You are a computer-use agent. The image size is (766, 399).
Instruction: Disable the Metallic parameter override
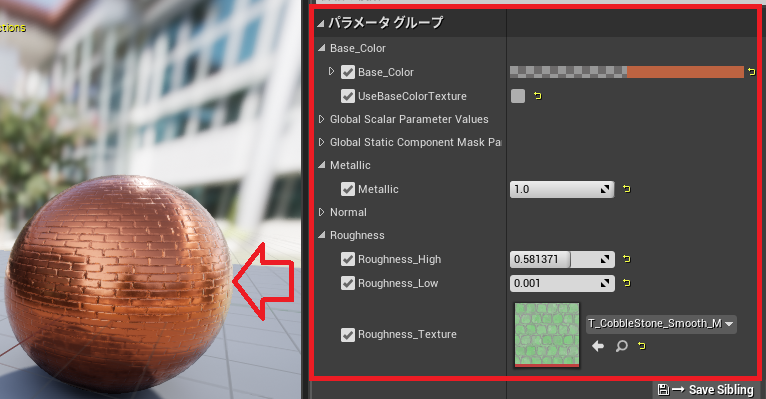click(x=348, y=189)
